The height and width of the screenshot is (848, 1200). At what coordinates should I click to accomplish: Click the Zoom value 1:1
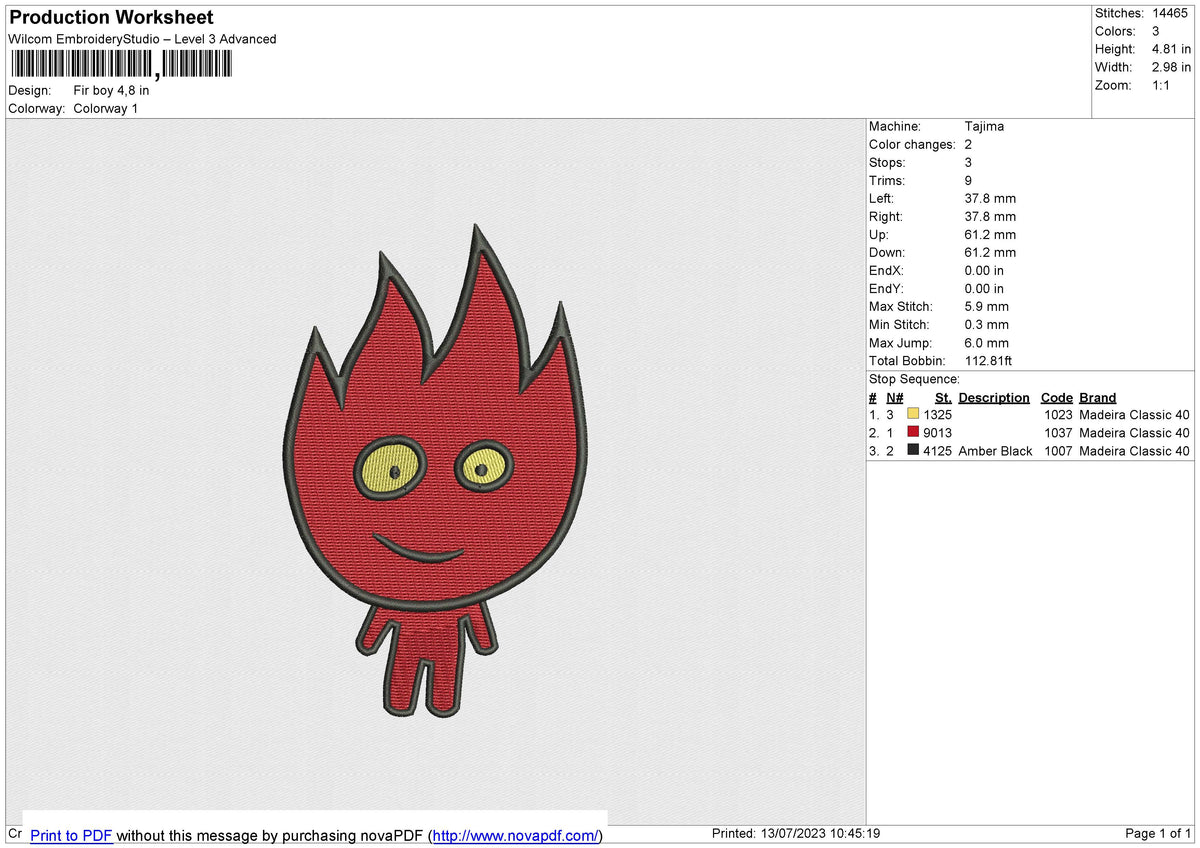pyautogui.click(x=1162, y=85)
